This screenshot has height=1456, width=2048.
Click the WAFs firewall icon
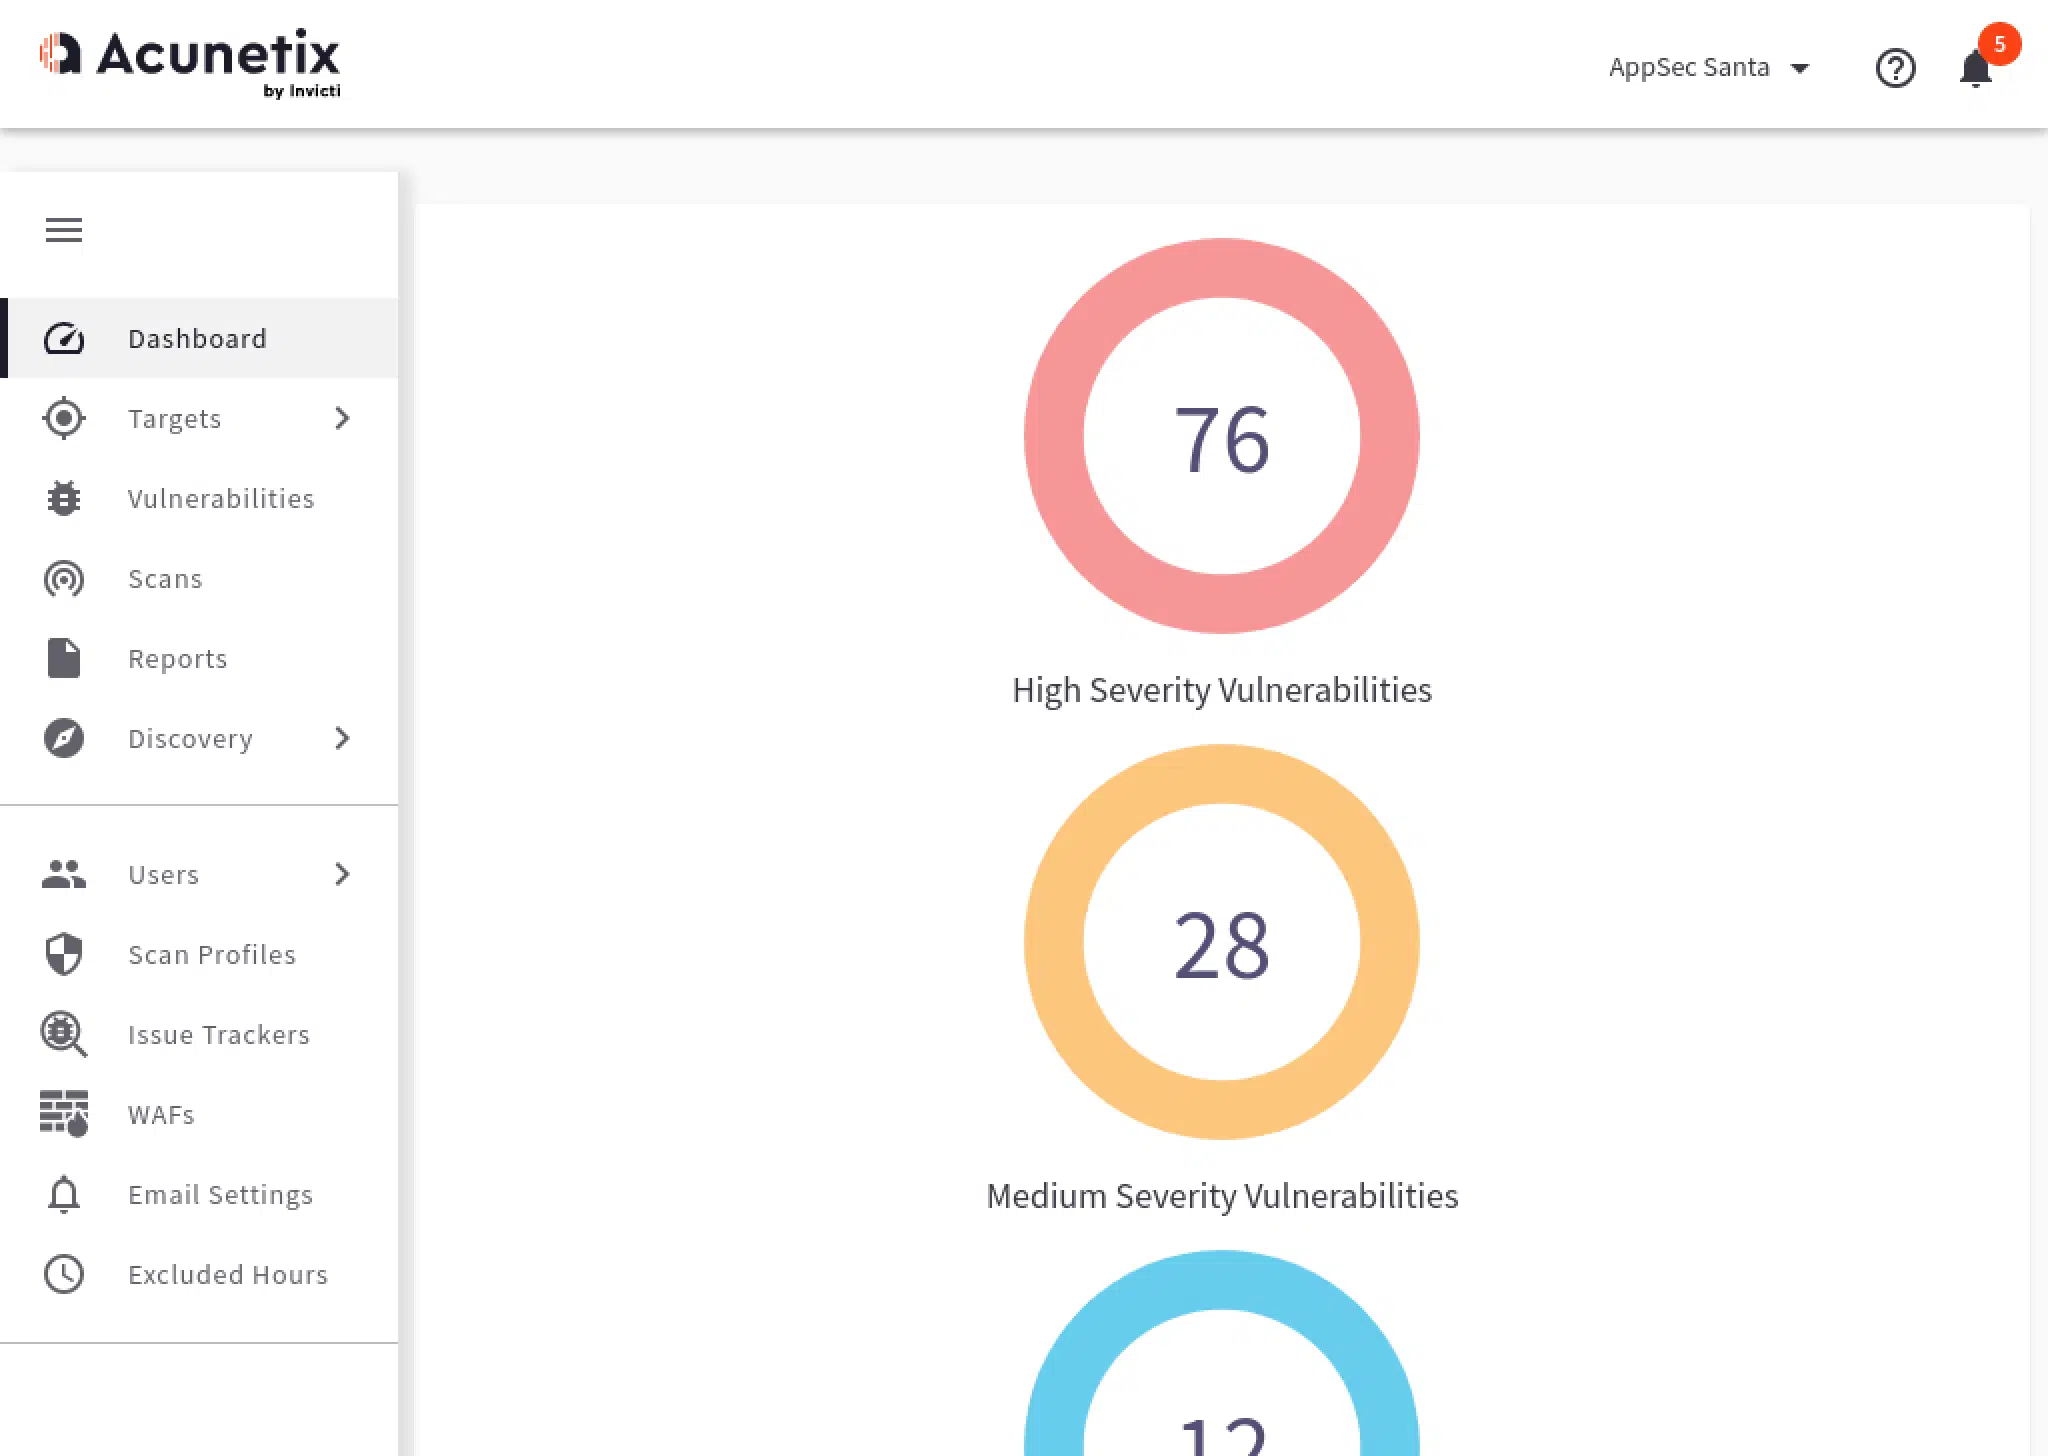pos(64,1114)
